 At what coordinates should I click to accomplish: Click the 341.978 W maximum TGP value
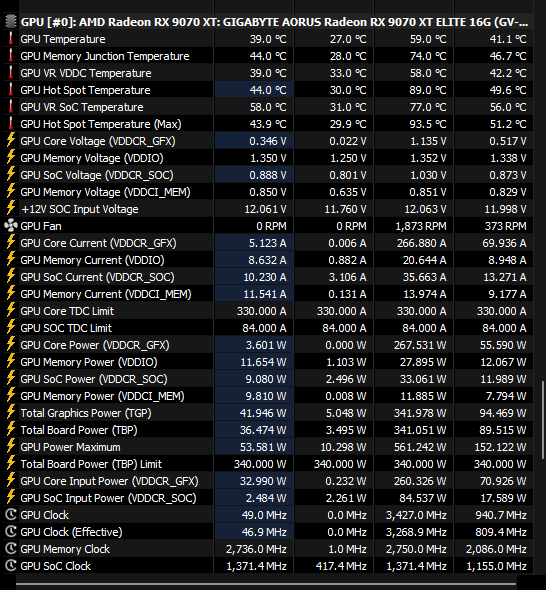(x=420, y=413)
